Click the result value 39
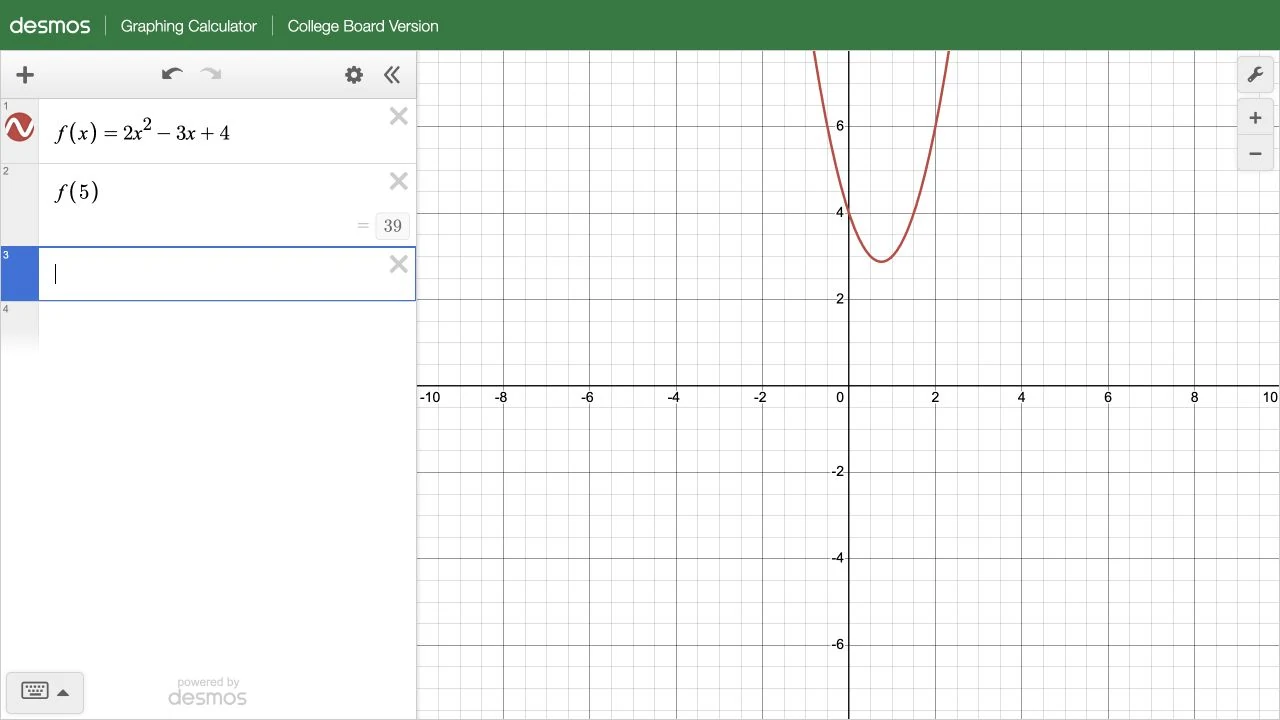 coord(392,226)
